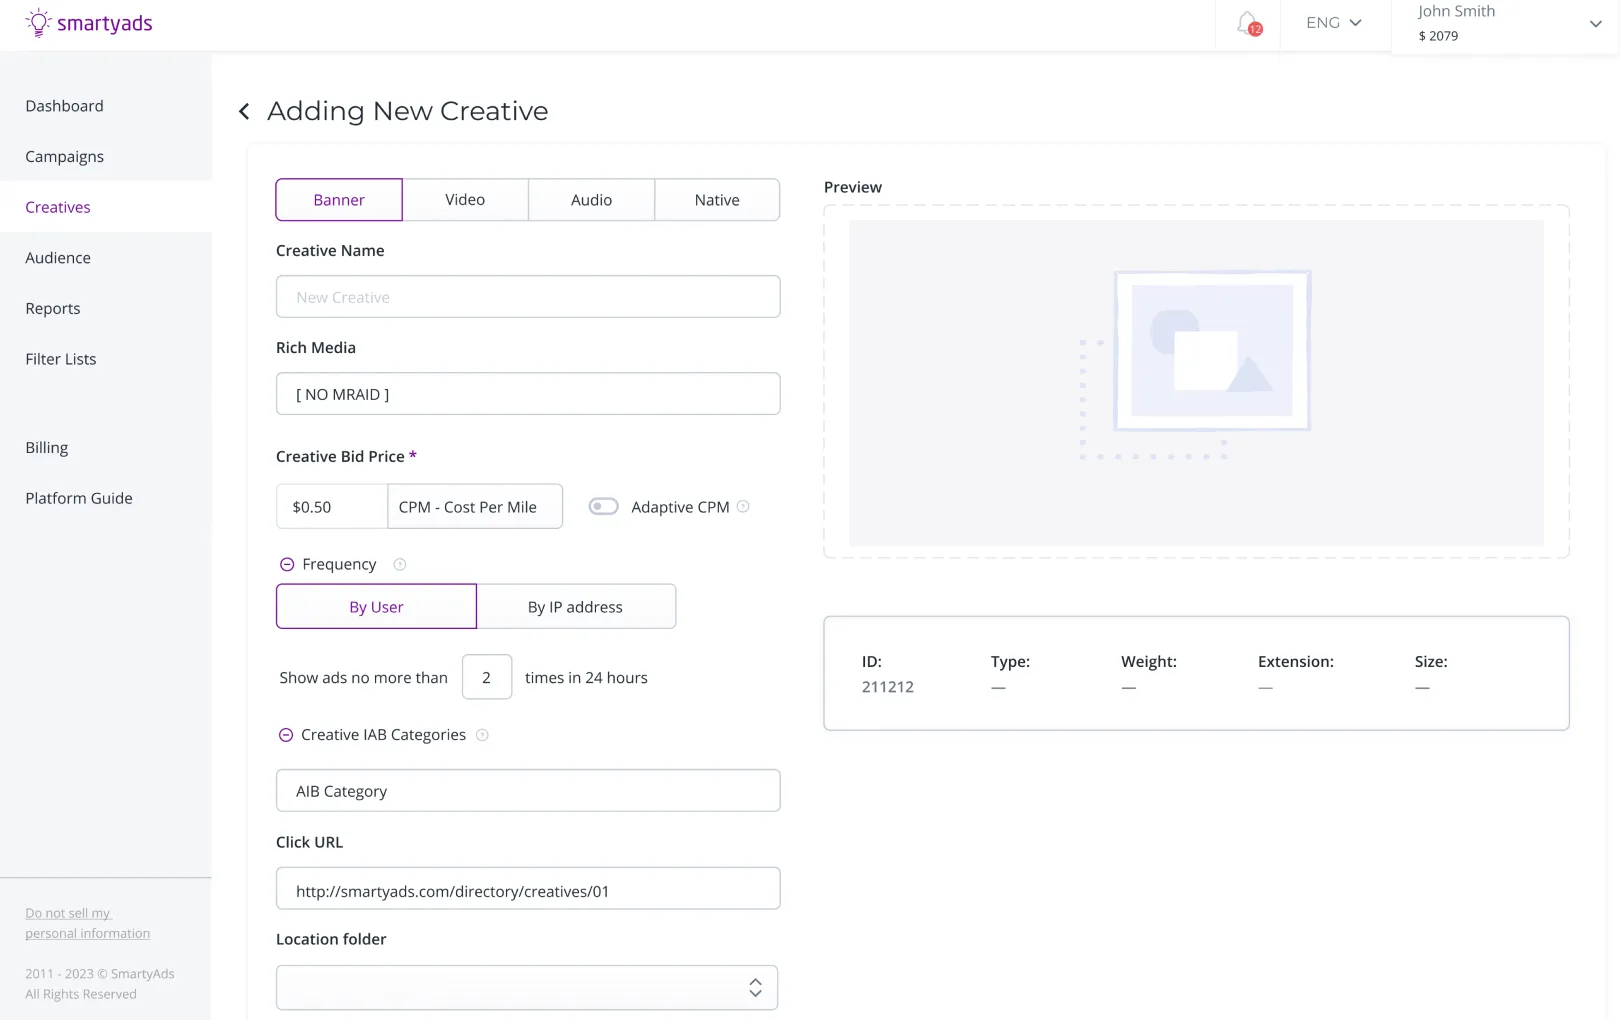The image size is (1620, 1020).
Task: Click the bid price $0.50 field
Action: point(332,507)
